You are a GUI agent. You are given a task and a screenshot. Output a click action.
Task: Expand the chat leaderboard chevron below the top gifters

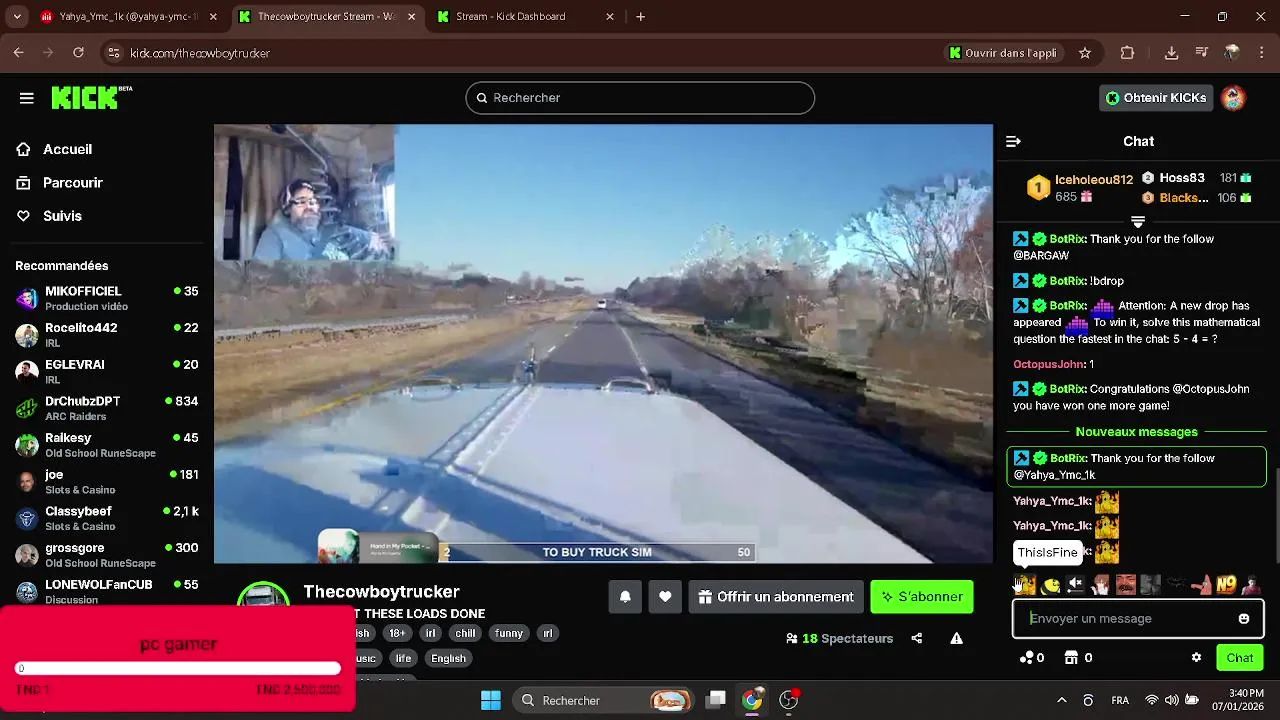point(1137,221)
